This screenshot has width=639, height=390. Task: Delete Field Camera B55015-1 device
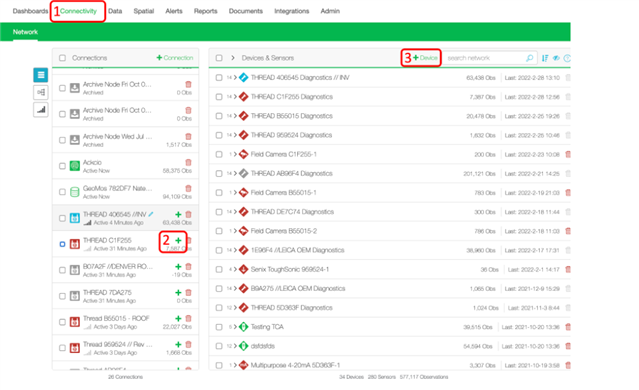pyautogui.click(x=568, y=192)
